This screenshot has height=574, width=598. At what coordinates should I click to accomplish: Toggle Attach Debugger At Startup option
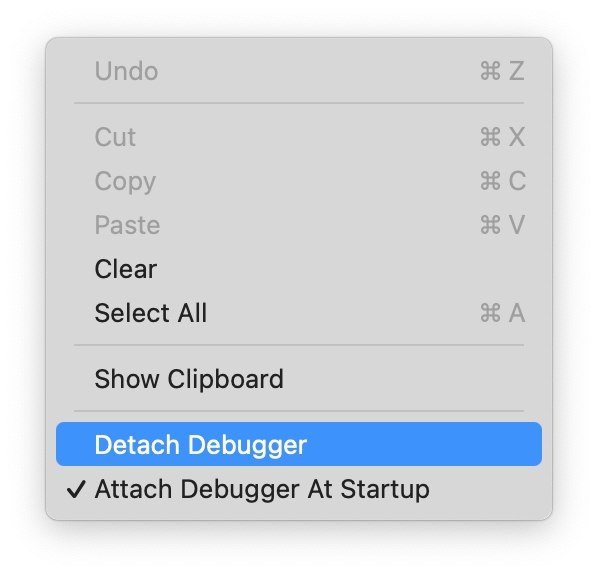point(299,489)
